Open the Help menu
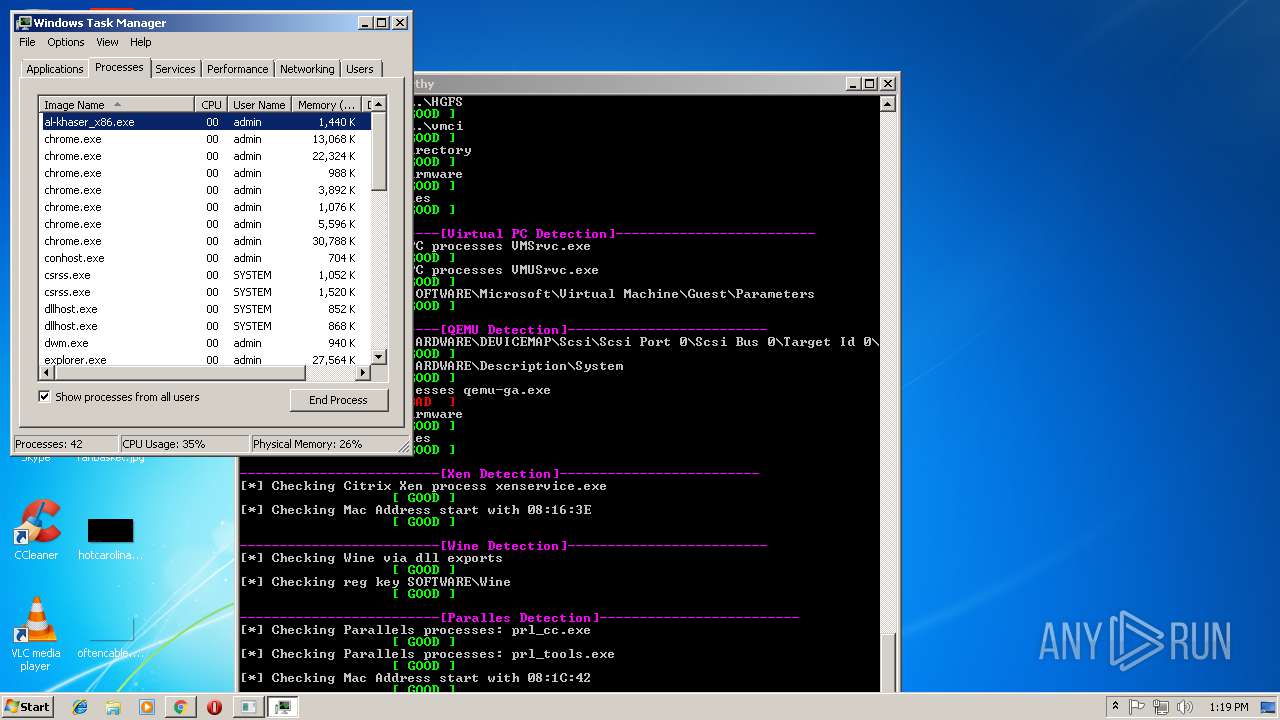1280x720 pixels. point(140,42)
